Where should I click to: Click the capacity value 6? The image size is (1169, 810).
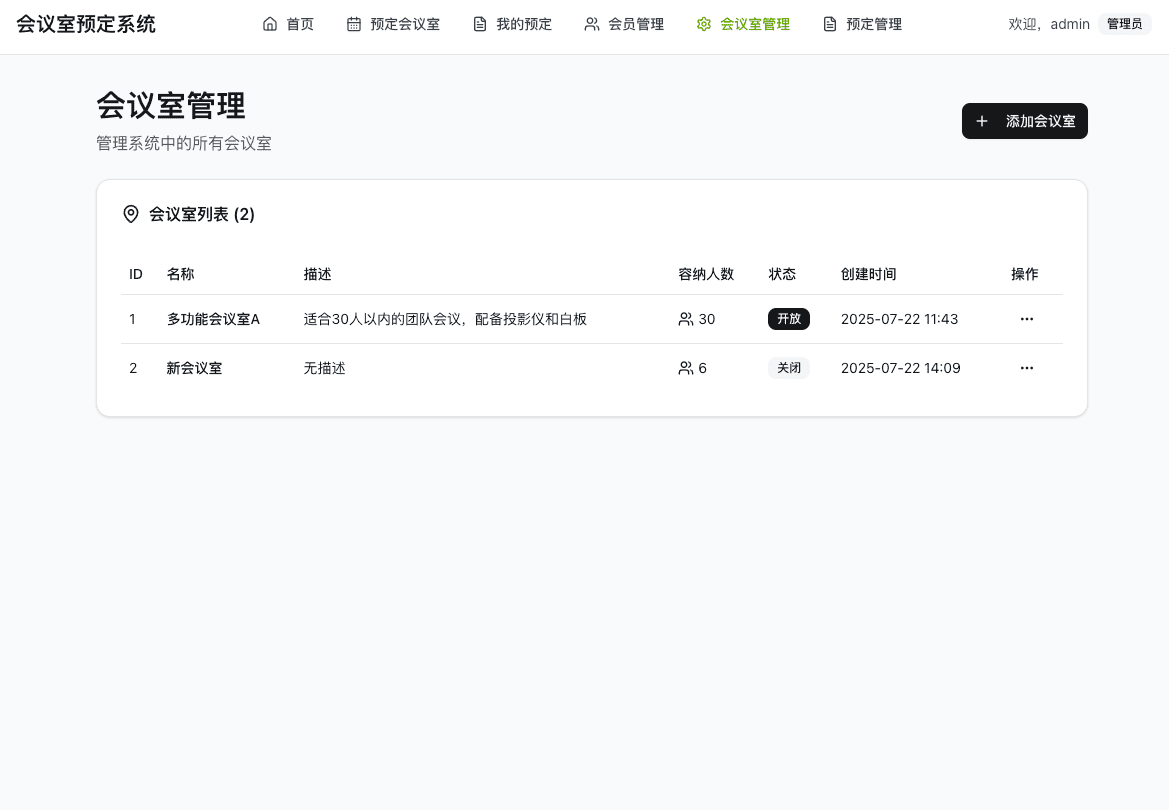click(x=702, y=368)
